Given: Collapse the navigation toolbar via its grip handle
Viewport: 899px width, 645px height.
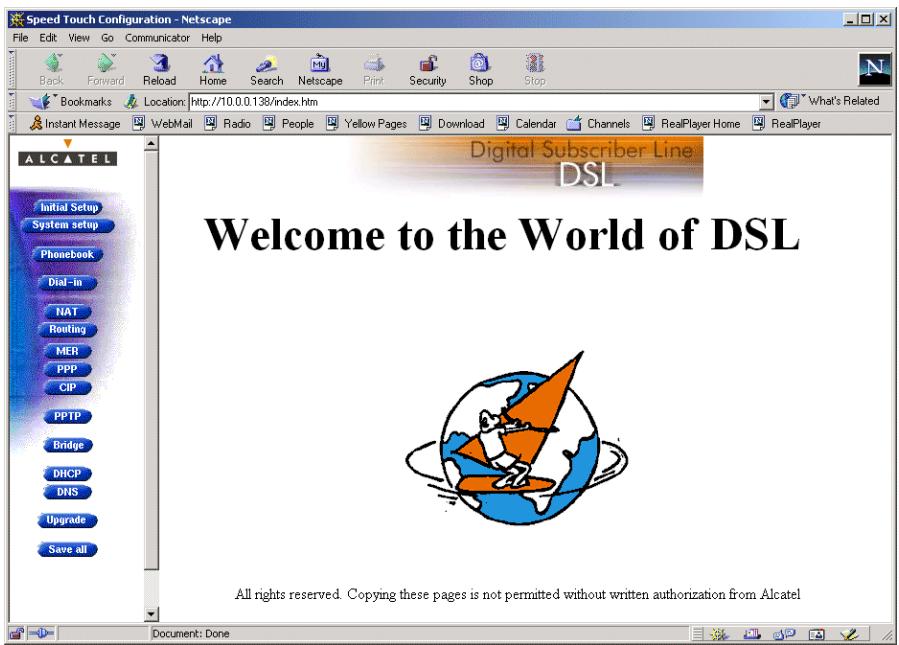Looking at the screenshot, I should tap(11, 69).
